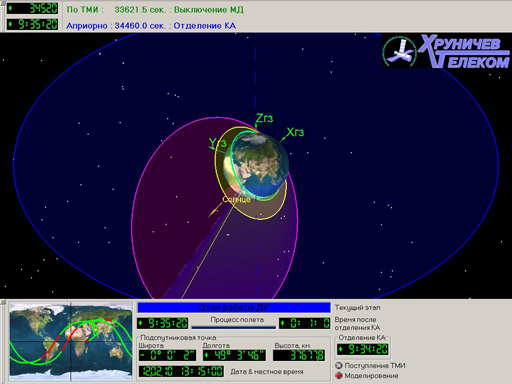Click the Earth globe in the 3D view
This screenshot has width=512, height=384.
click(x=257, y=166)
